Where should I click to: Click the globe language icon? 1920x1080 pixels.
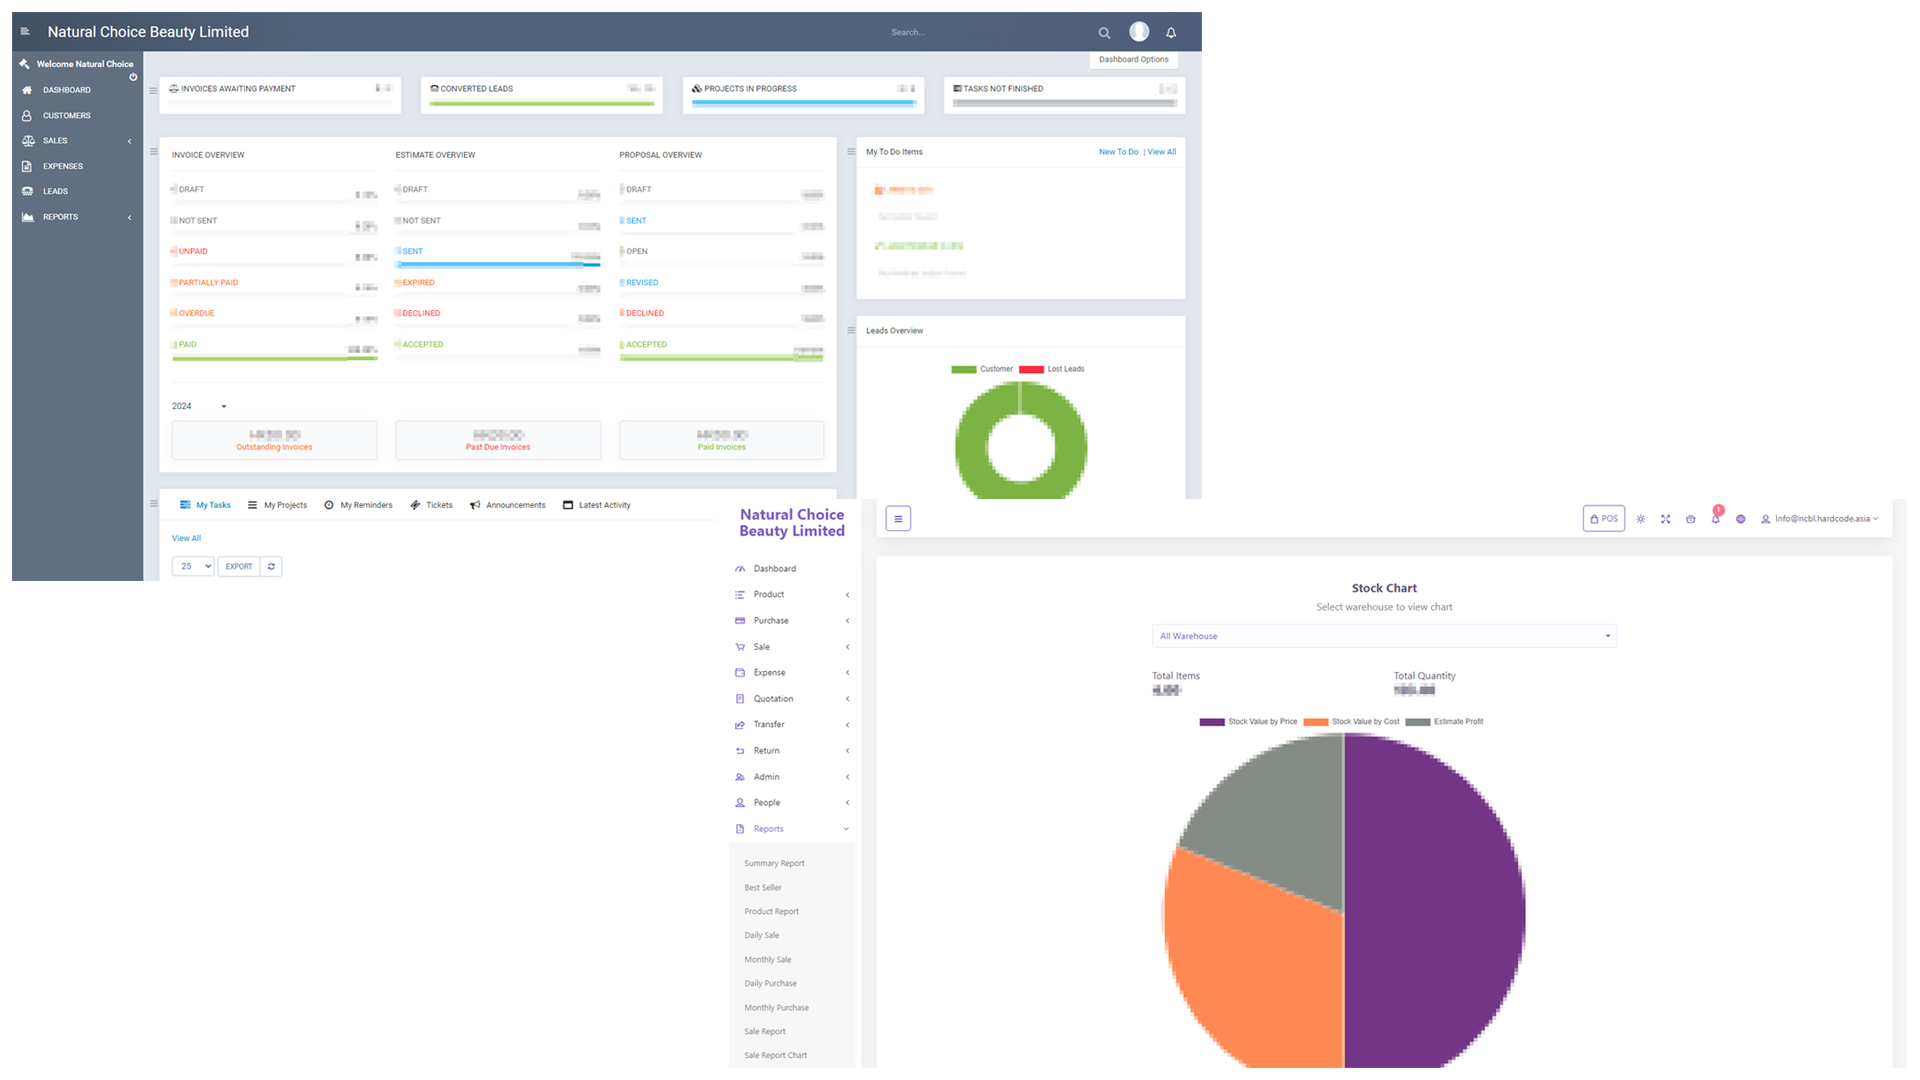coord(1740,519)
